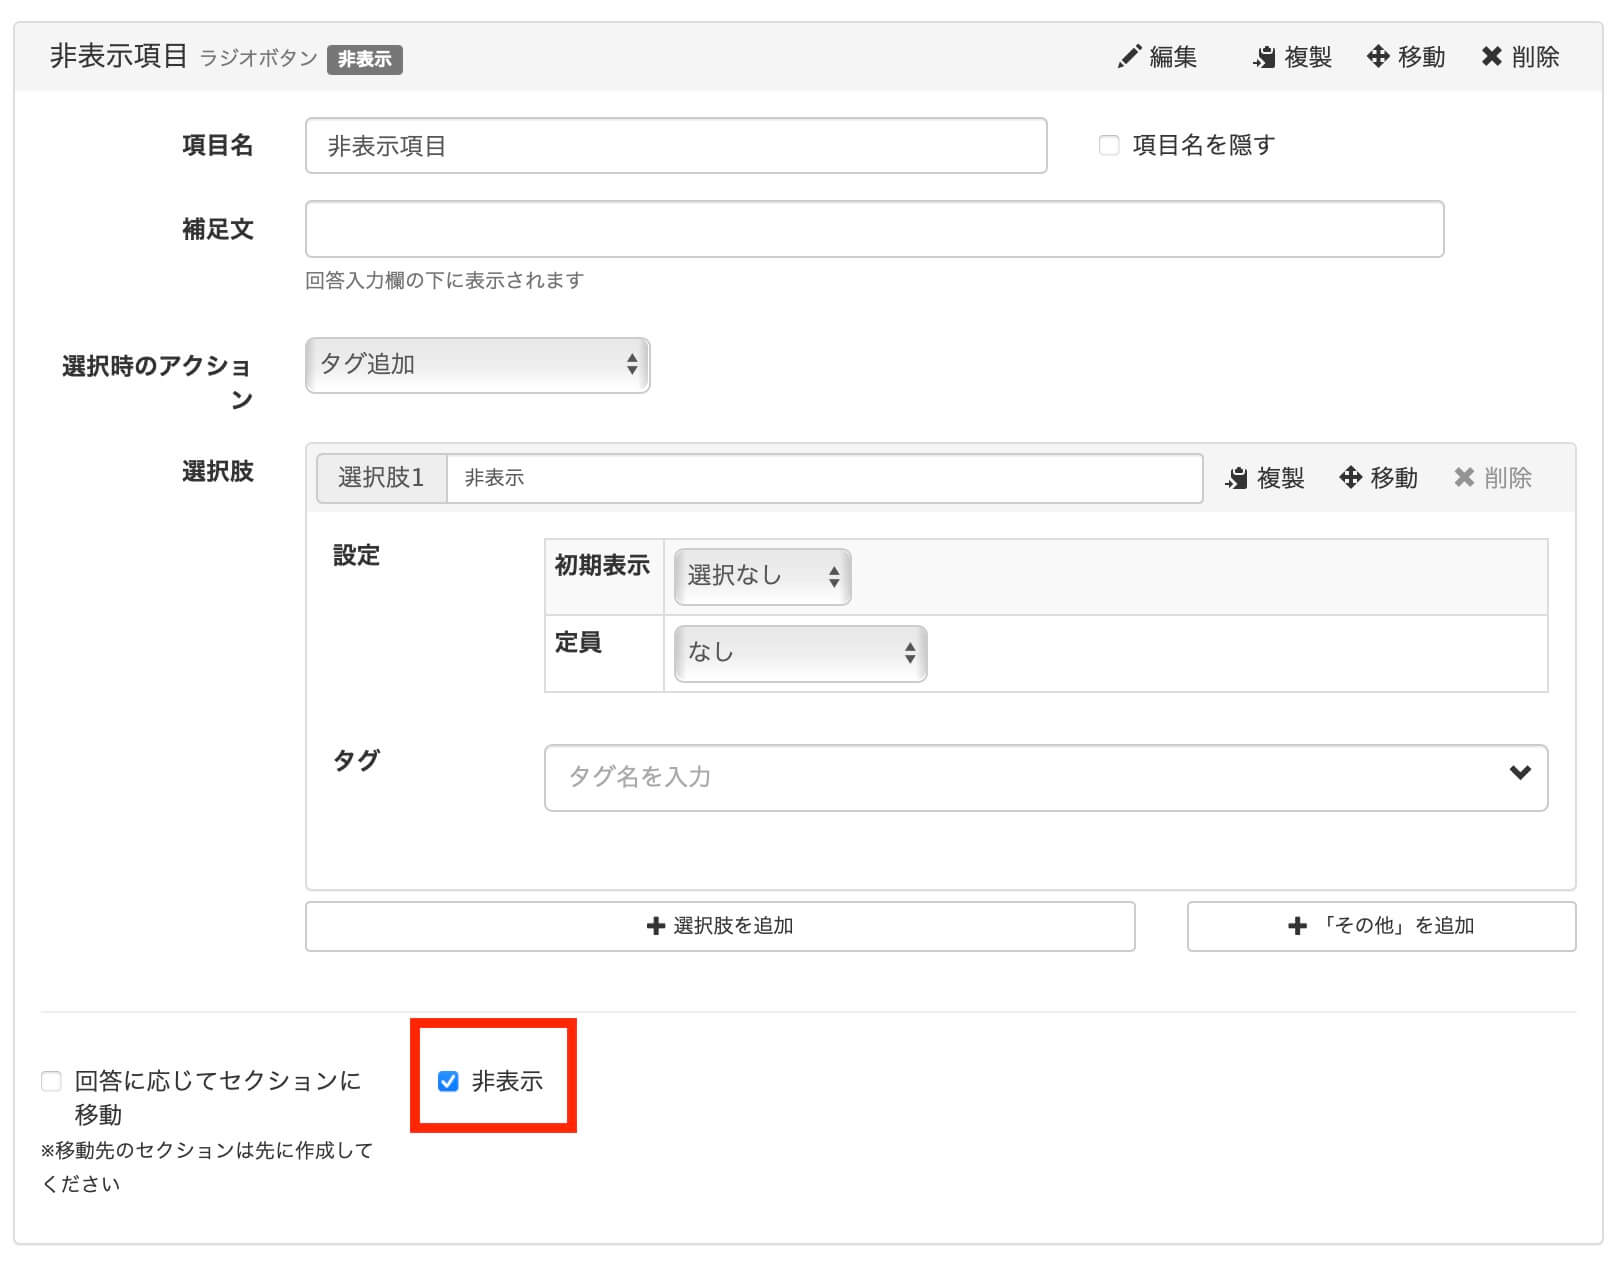Click the chevron in the タグ field
The width and height of the screenshot is (1624, 1270).
[x=1520, y=772]
